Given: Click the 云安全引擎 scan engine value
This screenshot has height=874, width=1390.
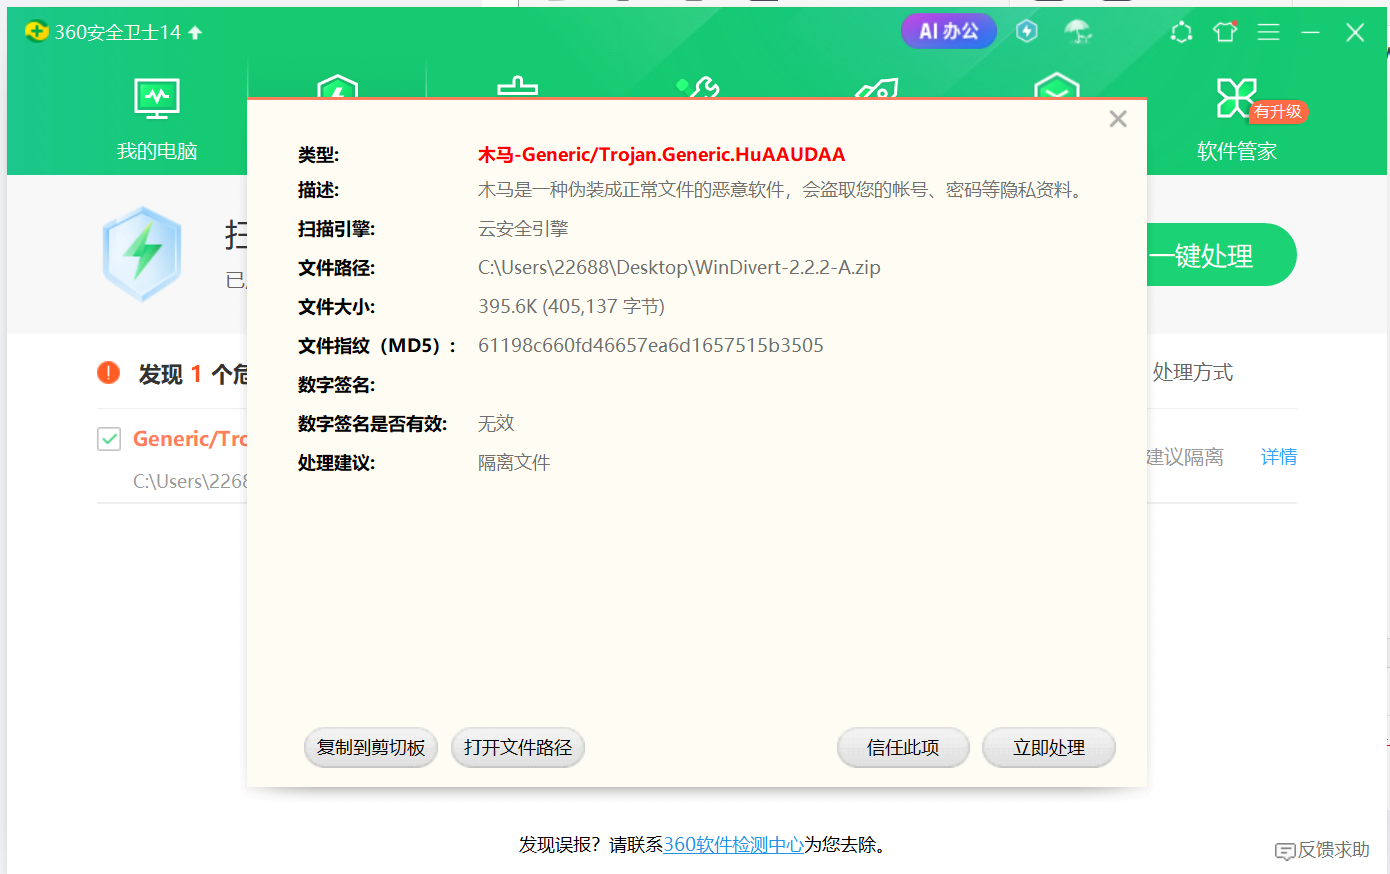Looking at the screenshot, I should click(523, 229).
